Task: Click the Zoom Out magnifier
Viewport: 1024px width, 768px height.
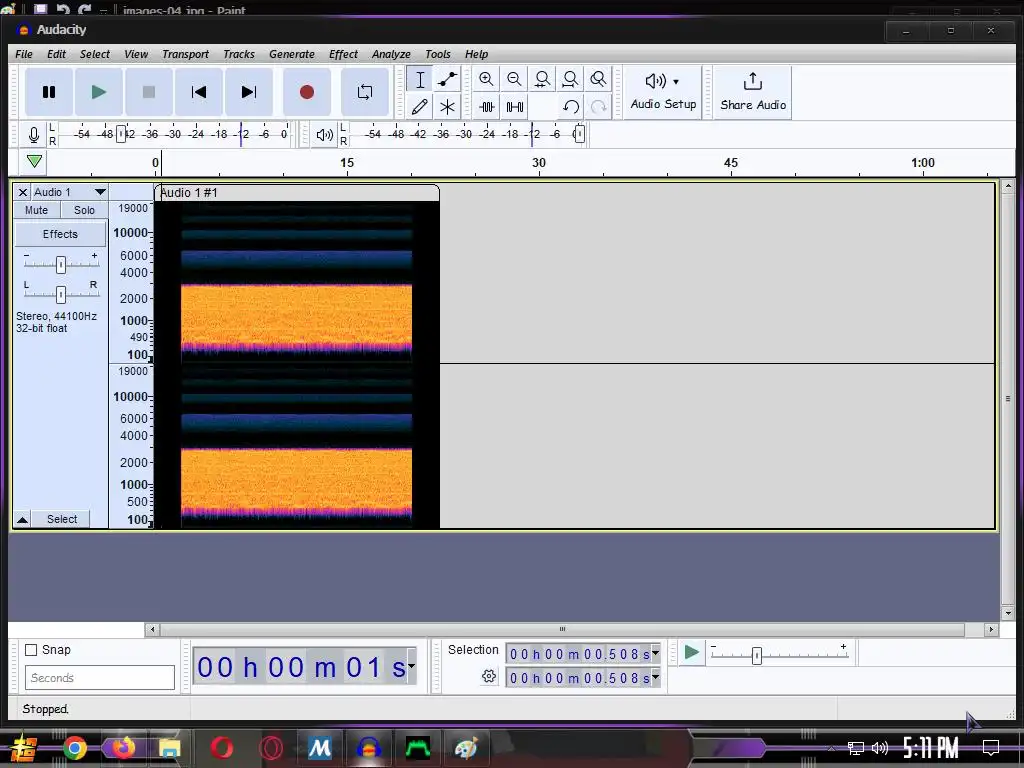Action: (x=514, y=80)
